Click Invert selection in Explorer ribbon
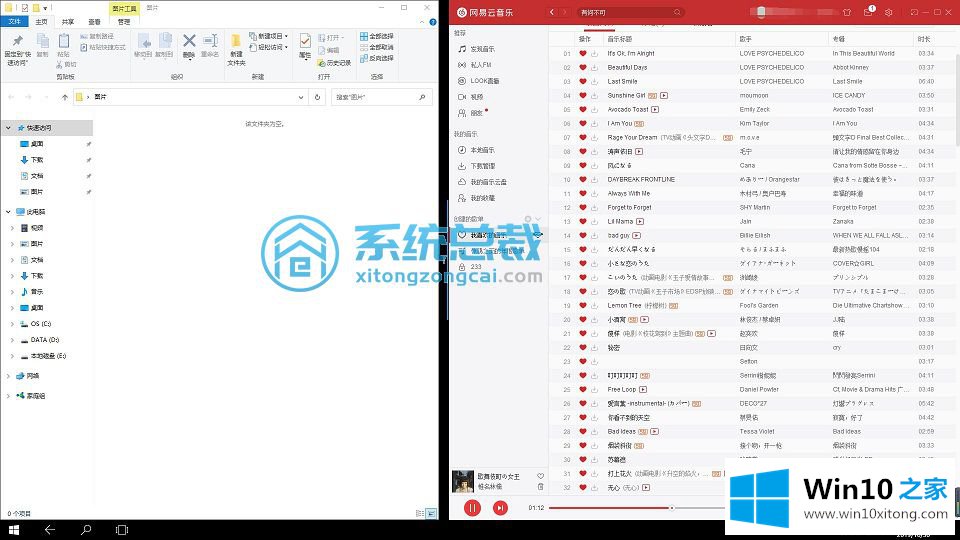This screenshot has width=960, height=540. pyautogui.click(x=377, y=58)
